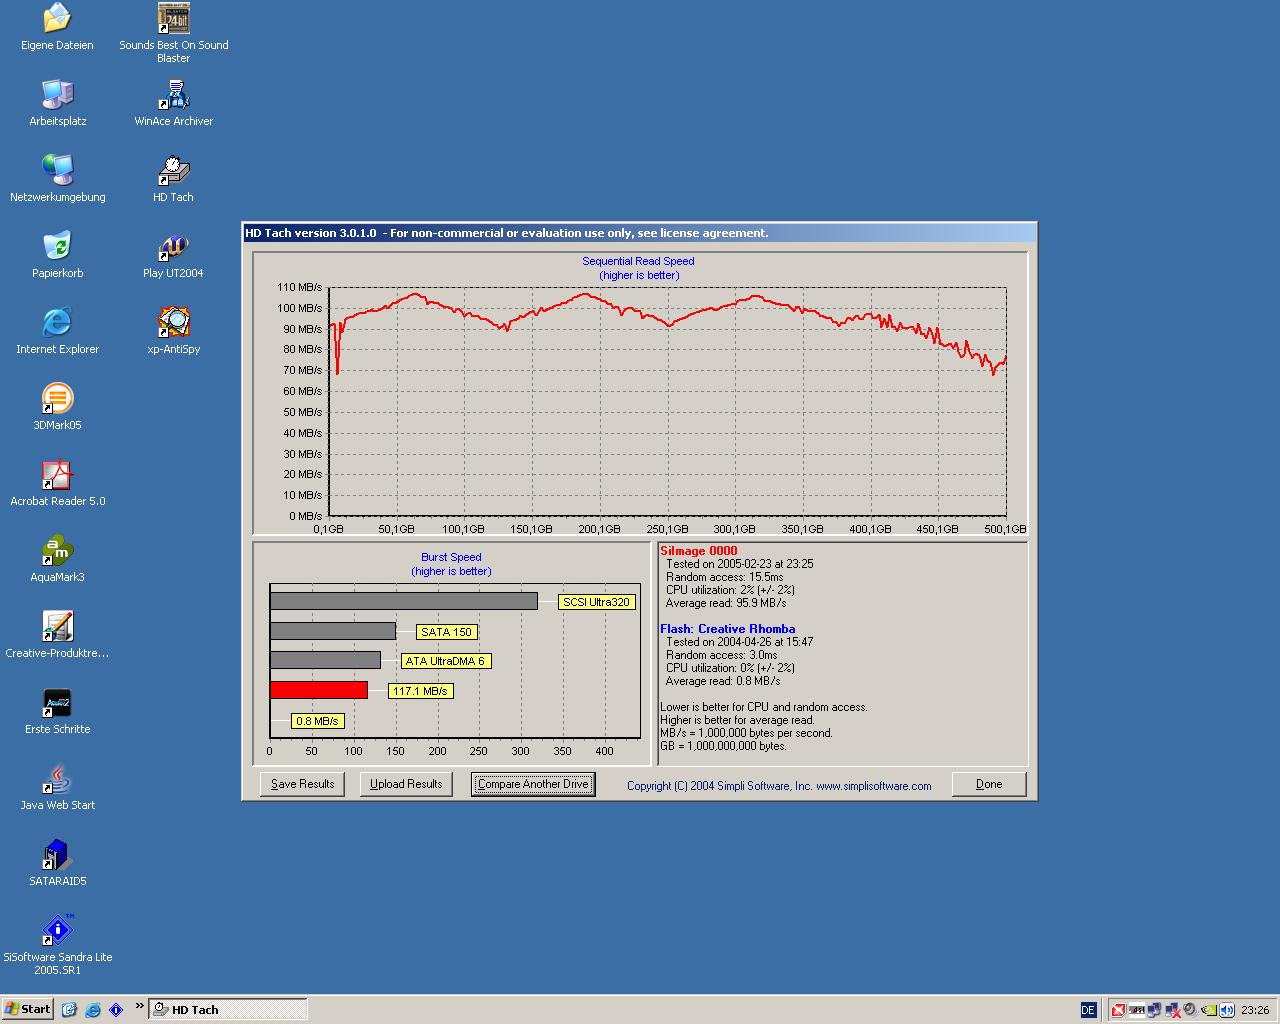Open the Eigene Dateien desktop folder

tap(57, 28)
